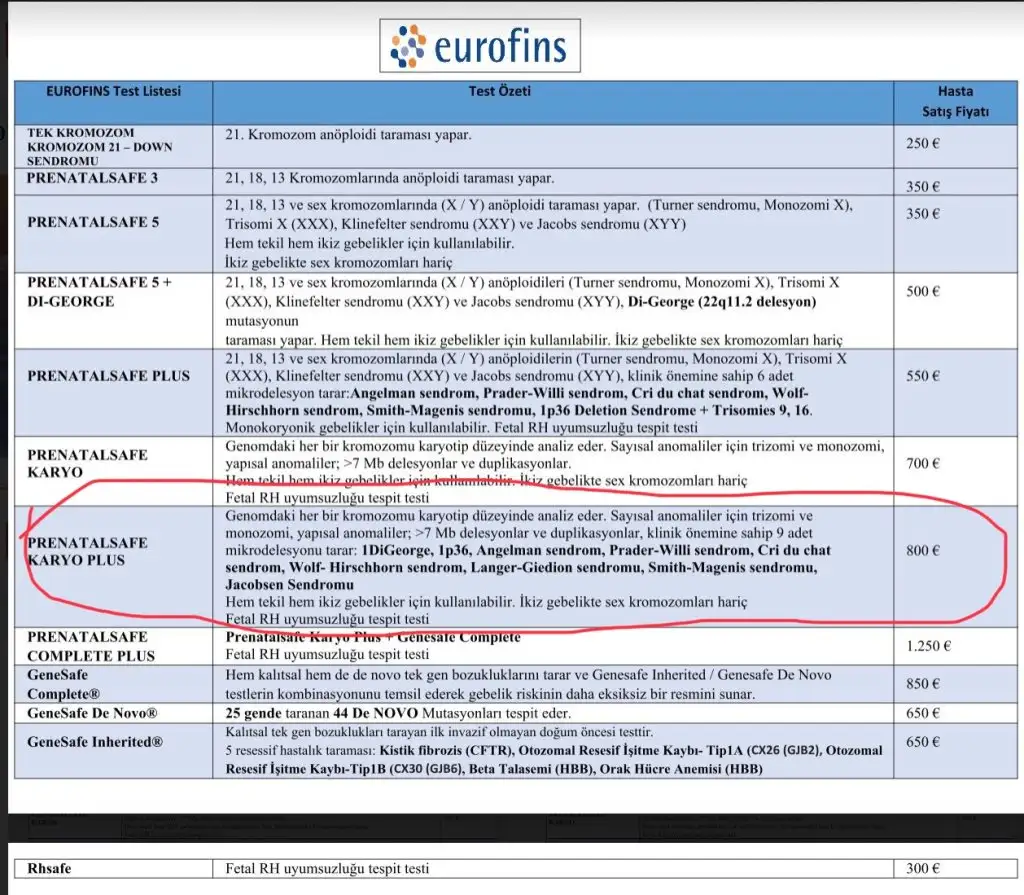Screen dimensions: 1024x895
Task: Click the PRENATALSAFE 3 test name
Action: point(94,179)
